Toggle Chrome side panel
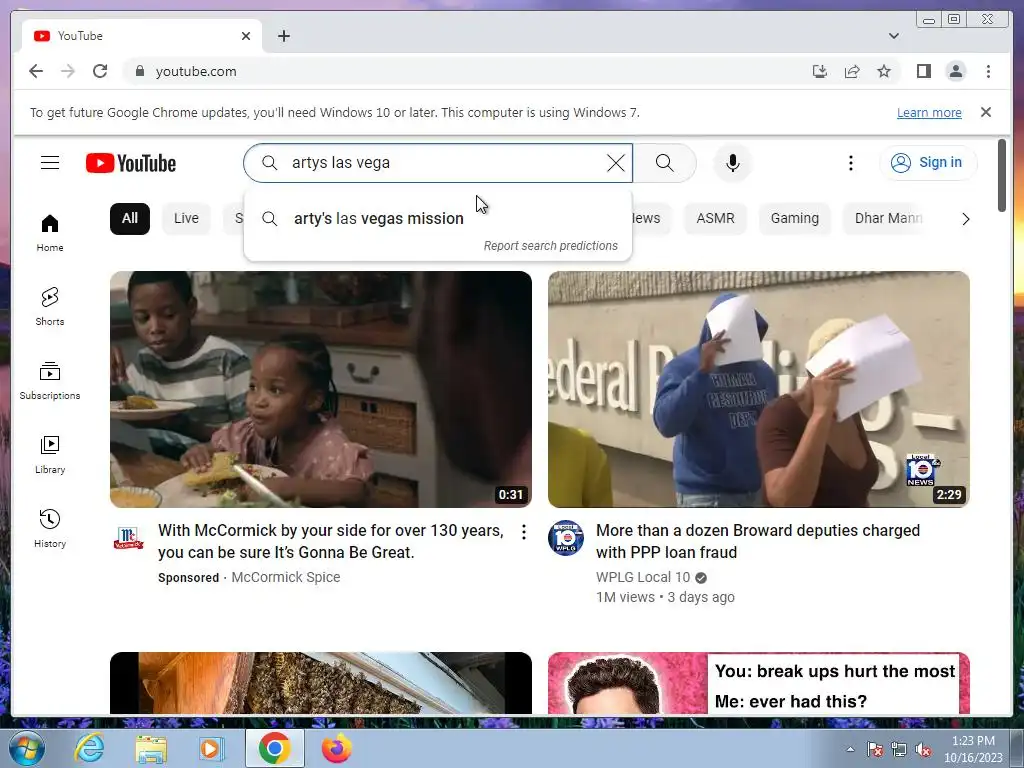The width and height of the screenshot is (1024, 768). [923, 71]
